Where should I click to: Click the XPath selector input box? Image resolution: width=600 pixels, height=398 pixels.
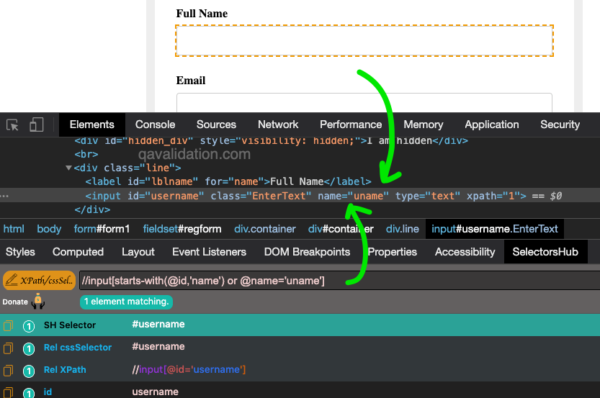pyautogui.click(x=340, y=281)
